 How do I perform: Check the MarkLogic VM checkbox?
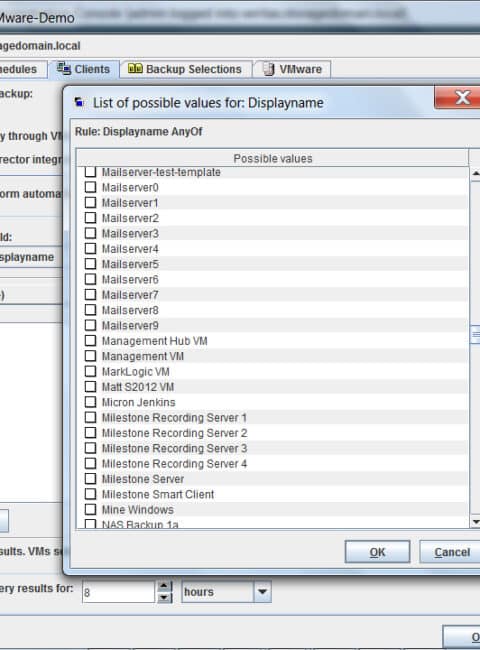[x=90, y=371]
